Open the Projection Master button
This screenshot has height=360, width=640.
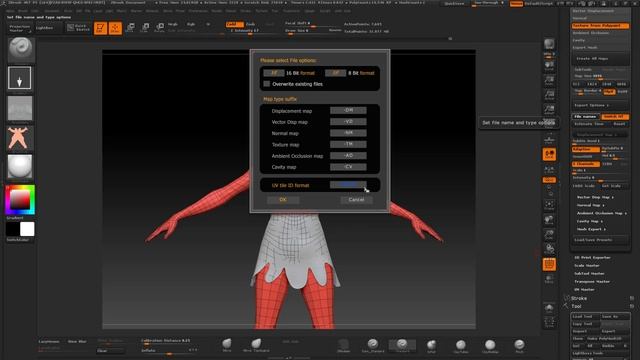[20, 28]
